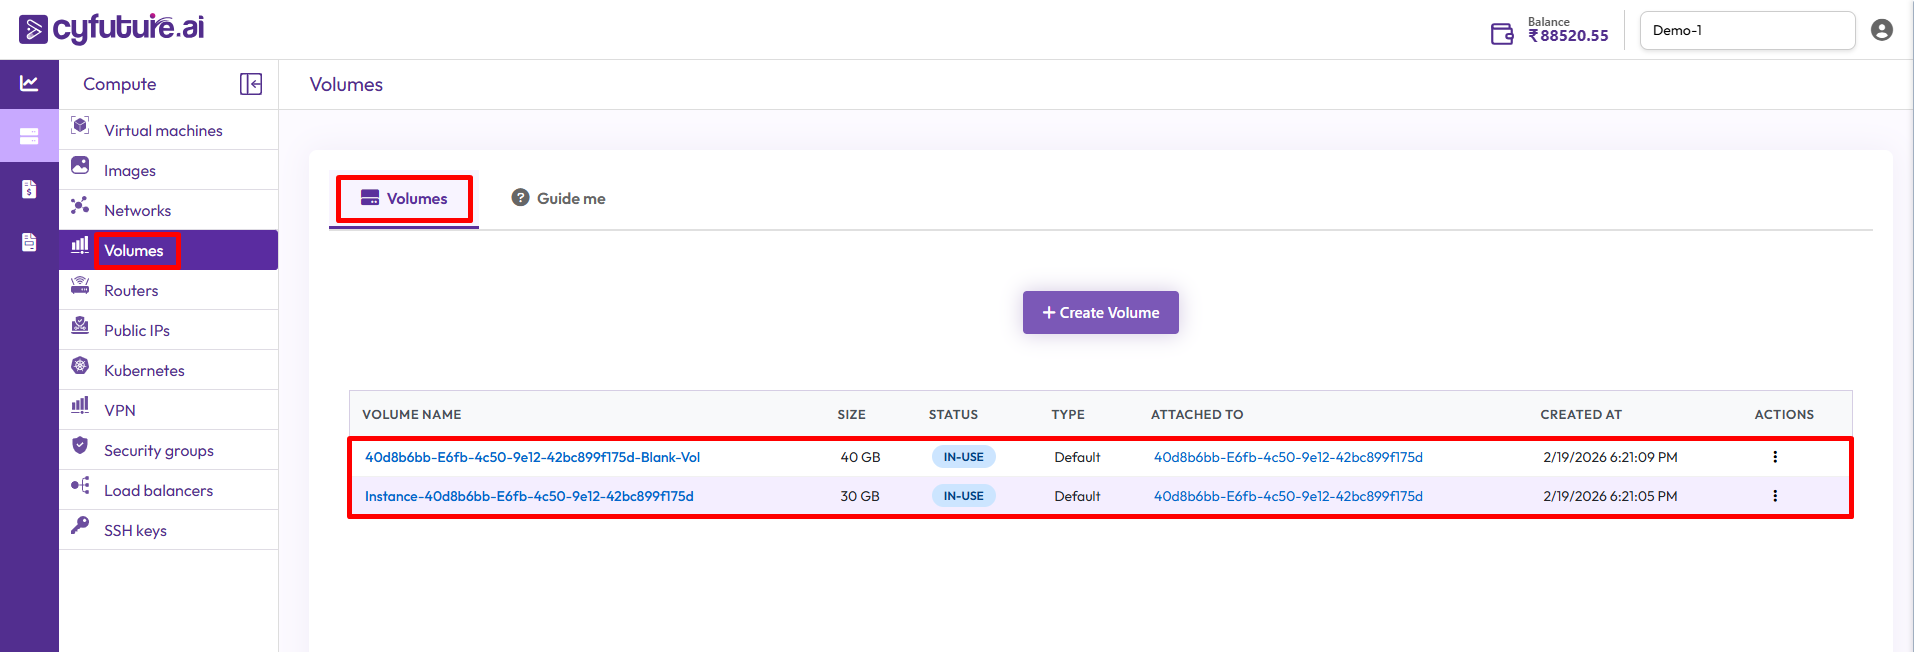Open the billing invoice icon in left rail
1914x652 pixels.
click(29, 189)
